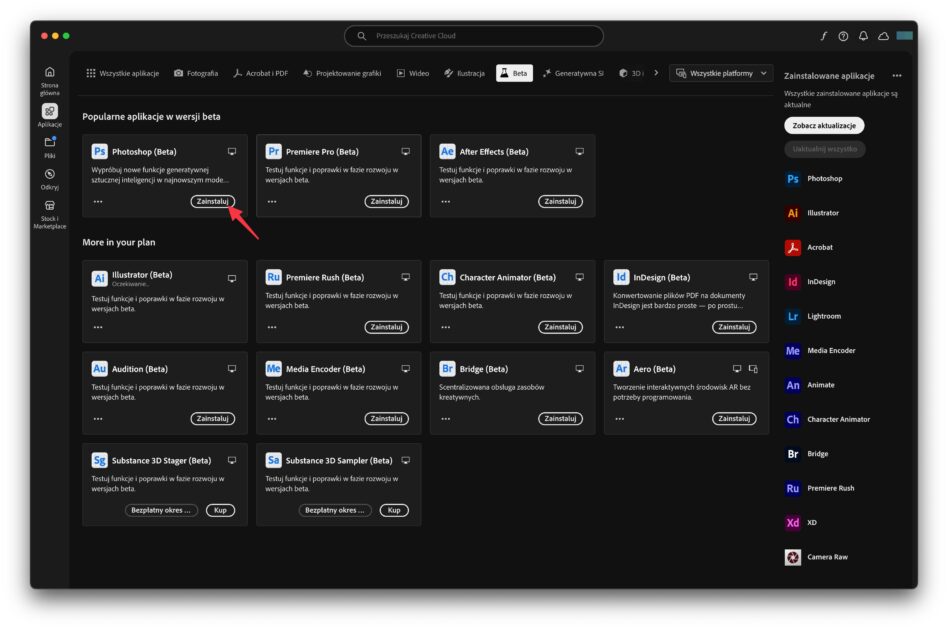
Task: Click Zobacz aktualizacje button
Action: [824, 126]
